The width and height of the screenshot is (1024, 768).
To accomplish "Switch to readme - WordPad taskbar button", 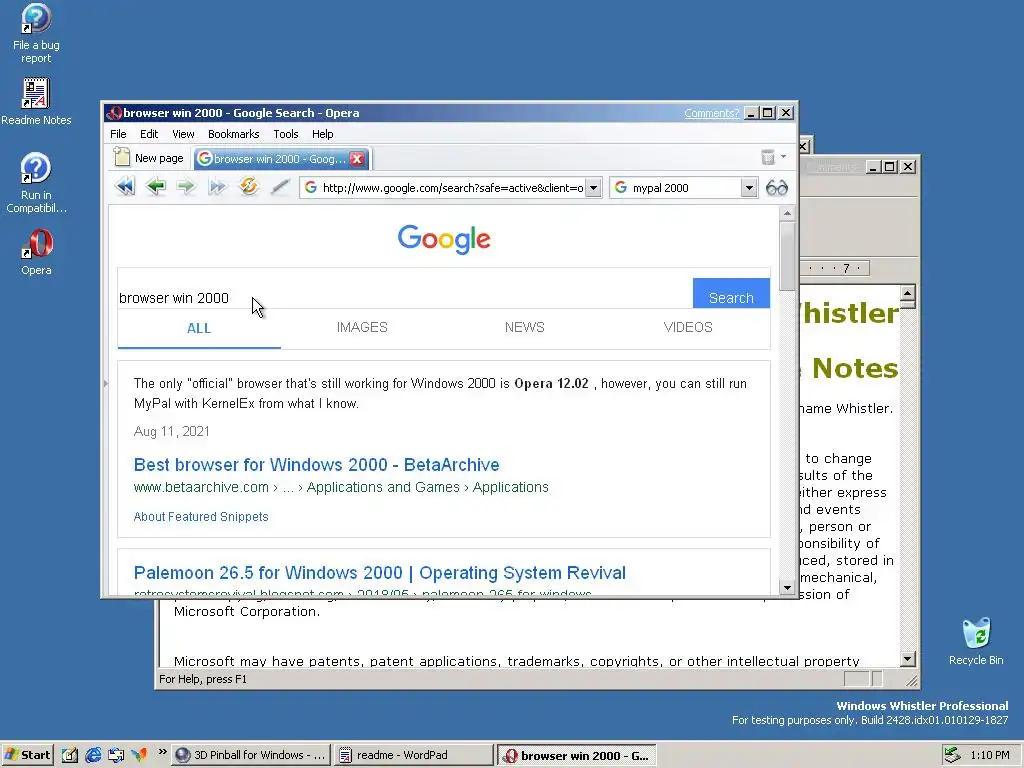I will tap(414, 755).
